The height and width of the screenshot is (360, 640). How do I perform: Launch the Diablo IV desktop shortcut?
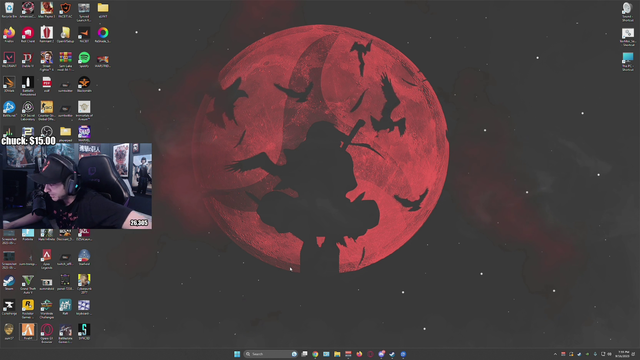[28, 60]
